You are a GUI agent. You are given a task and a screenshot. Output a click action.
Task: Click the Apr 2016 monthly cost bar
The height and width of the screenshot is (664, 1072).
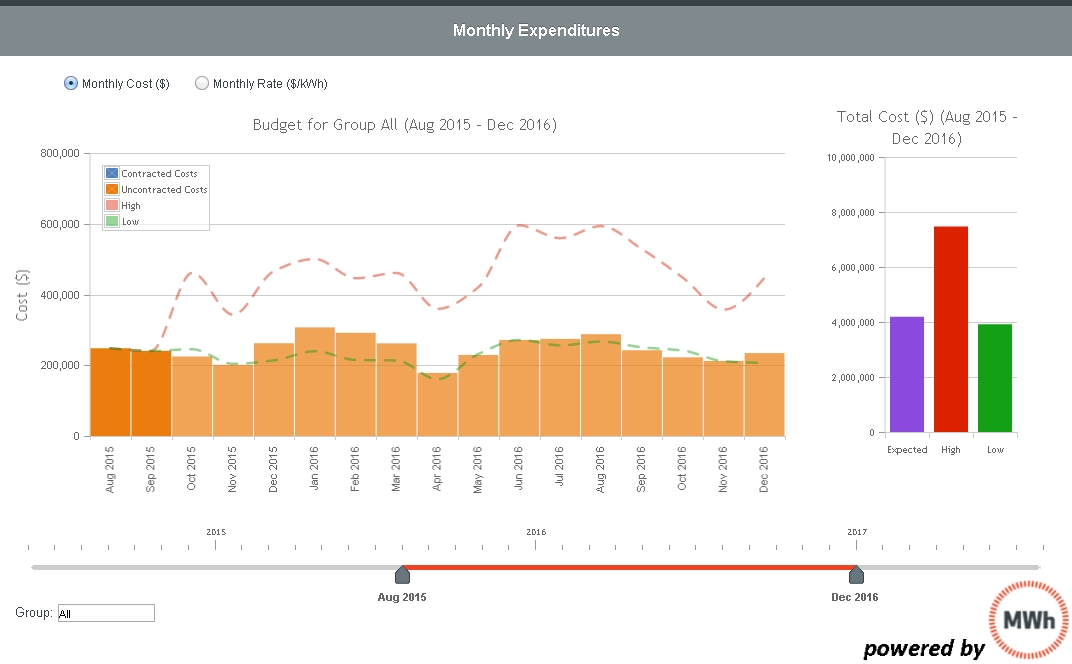pos(437,405)
